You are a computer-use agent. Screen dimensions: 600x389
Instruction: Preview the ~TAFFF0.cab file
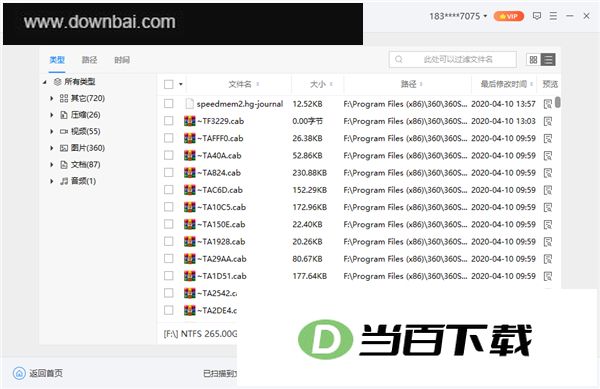click(548, 138)
